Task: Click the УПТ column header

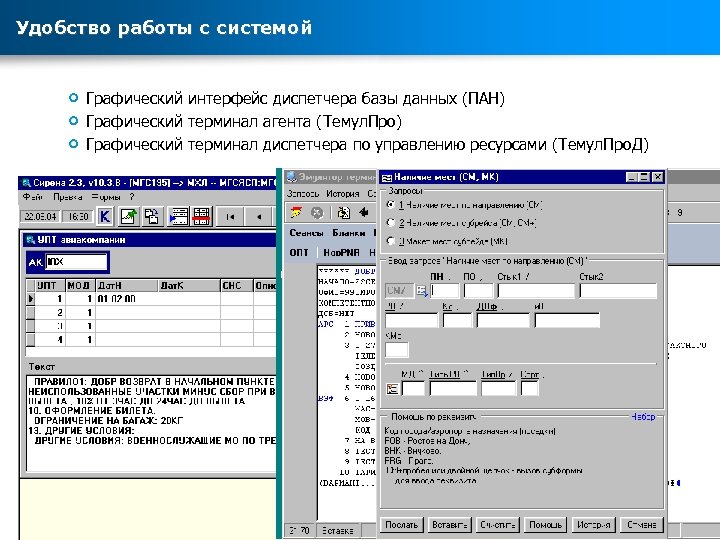Action: tap(51, 286)
